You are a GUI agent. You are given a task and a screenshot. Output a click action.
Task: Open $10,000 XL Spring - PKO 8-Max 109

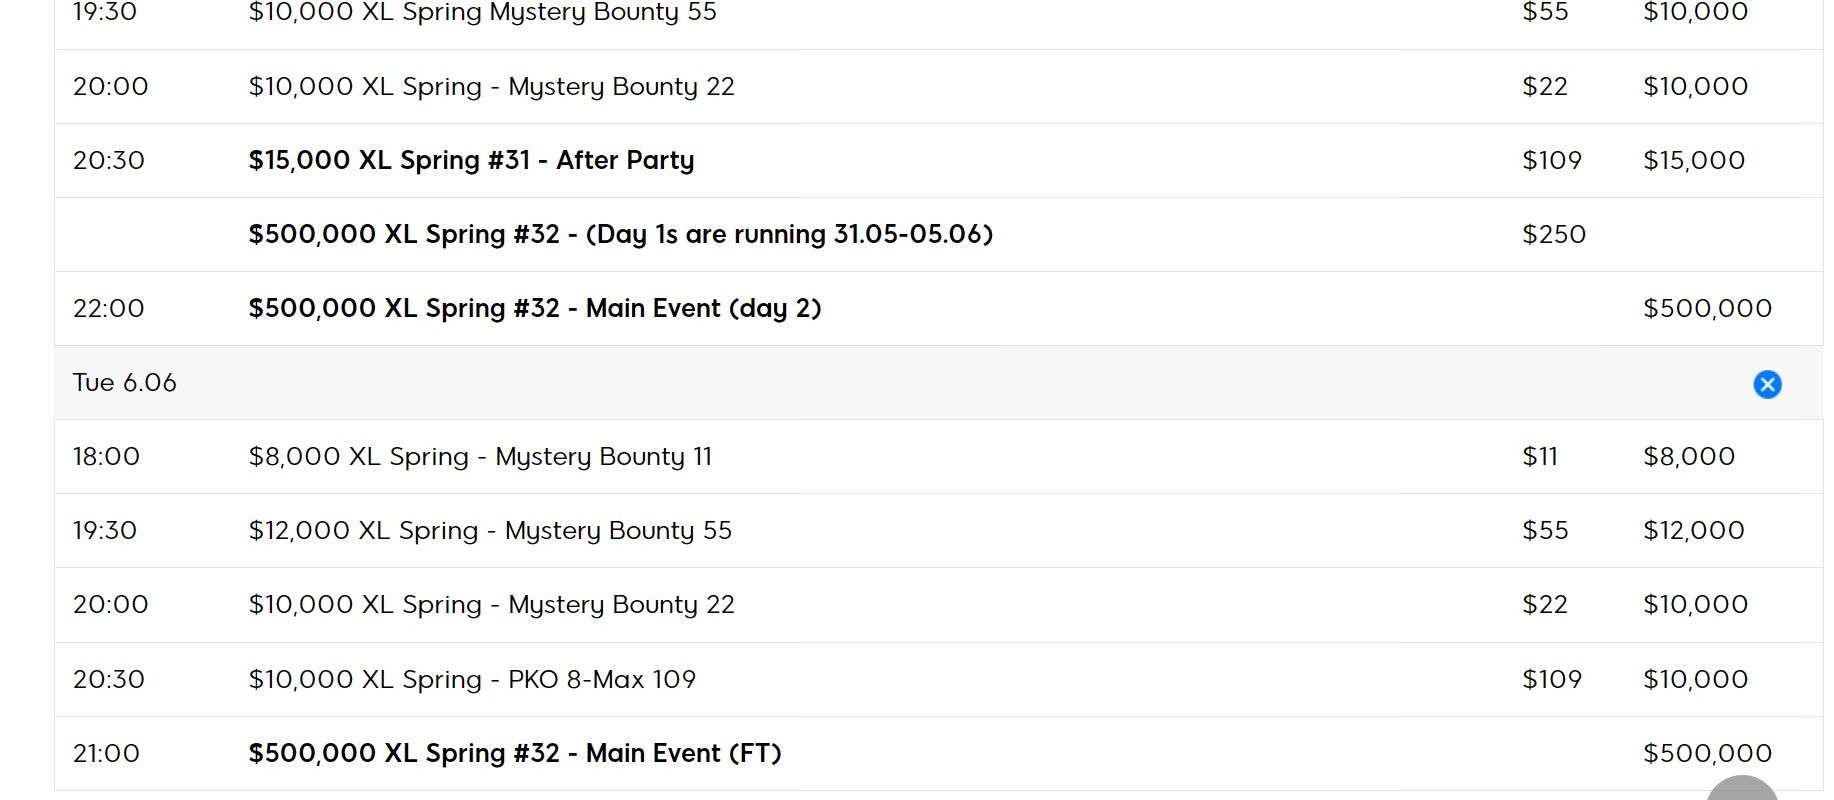pos(472,680)
